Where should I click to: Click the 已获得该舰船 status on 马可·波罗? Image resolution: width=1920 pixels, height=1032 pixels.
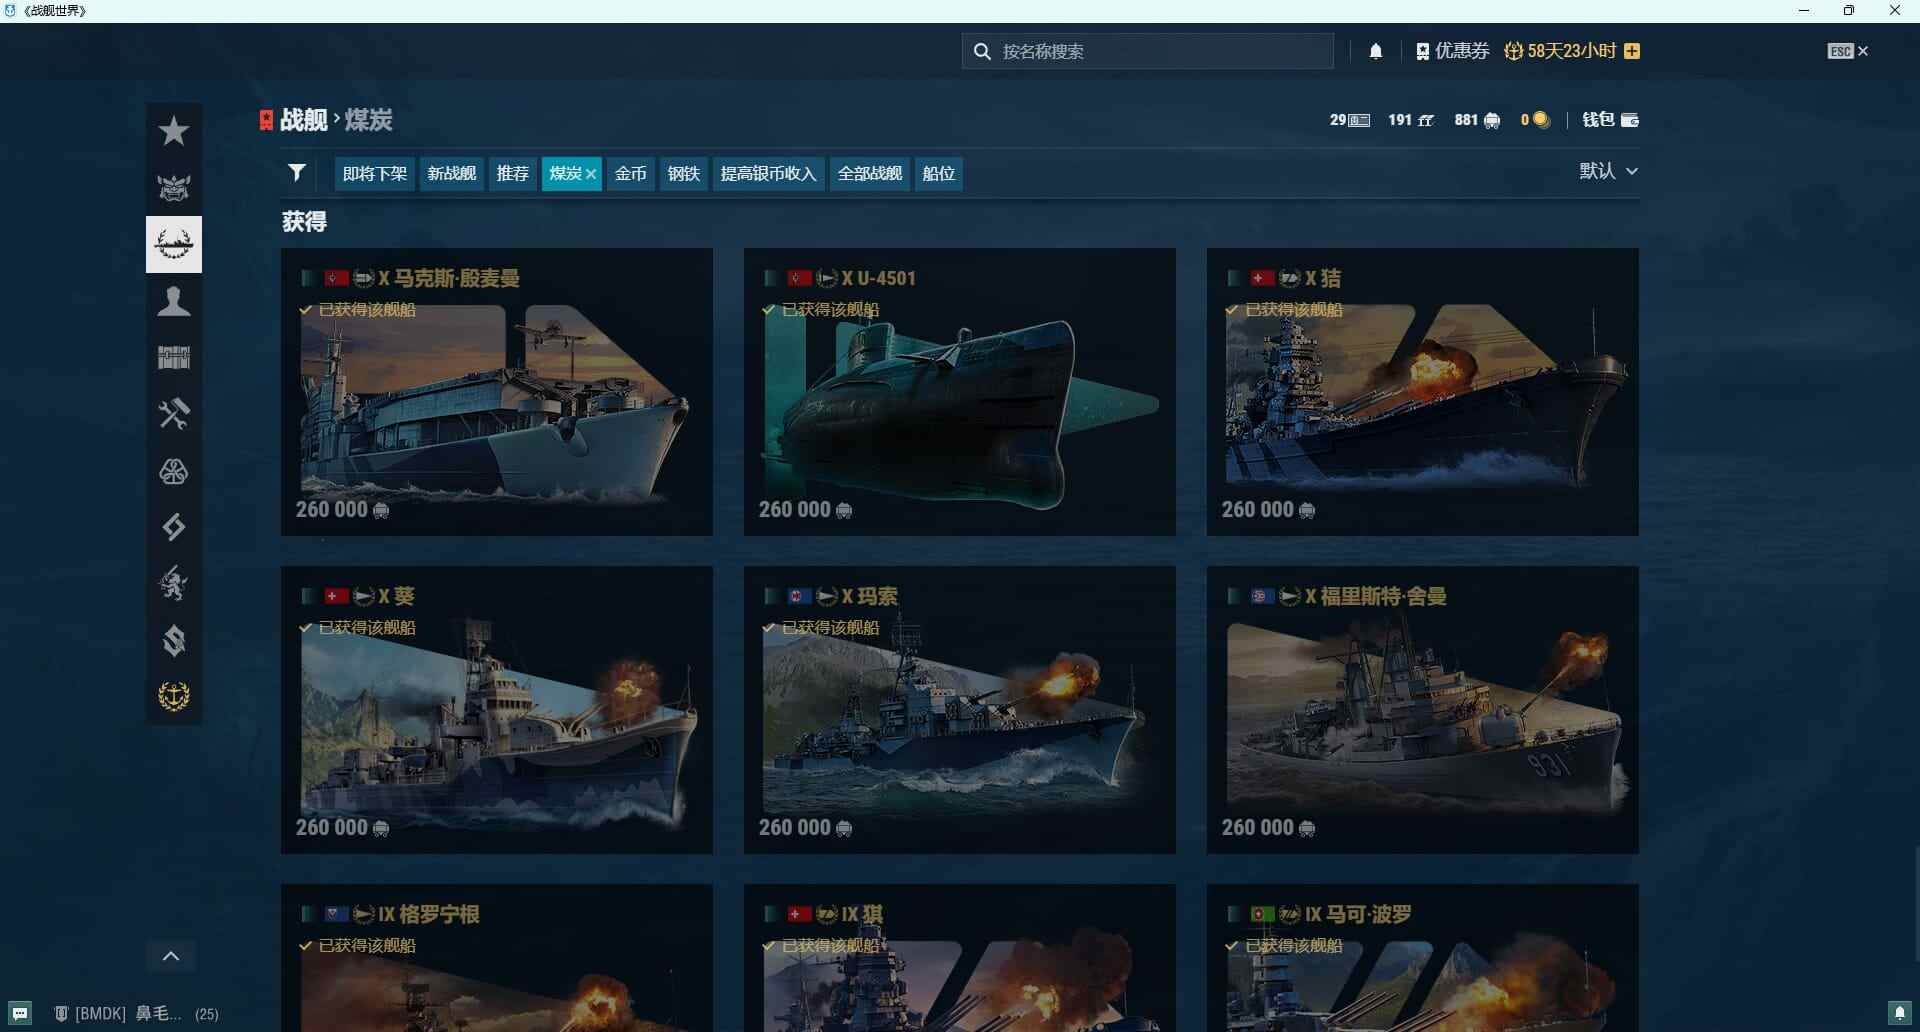point(1284,946)
